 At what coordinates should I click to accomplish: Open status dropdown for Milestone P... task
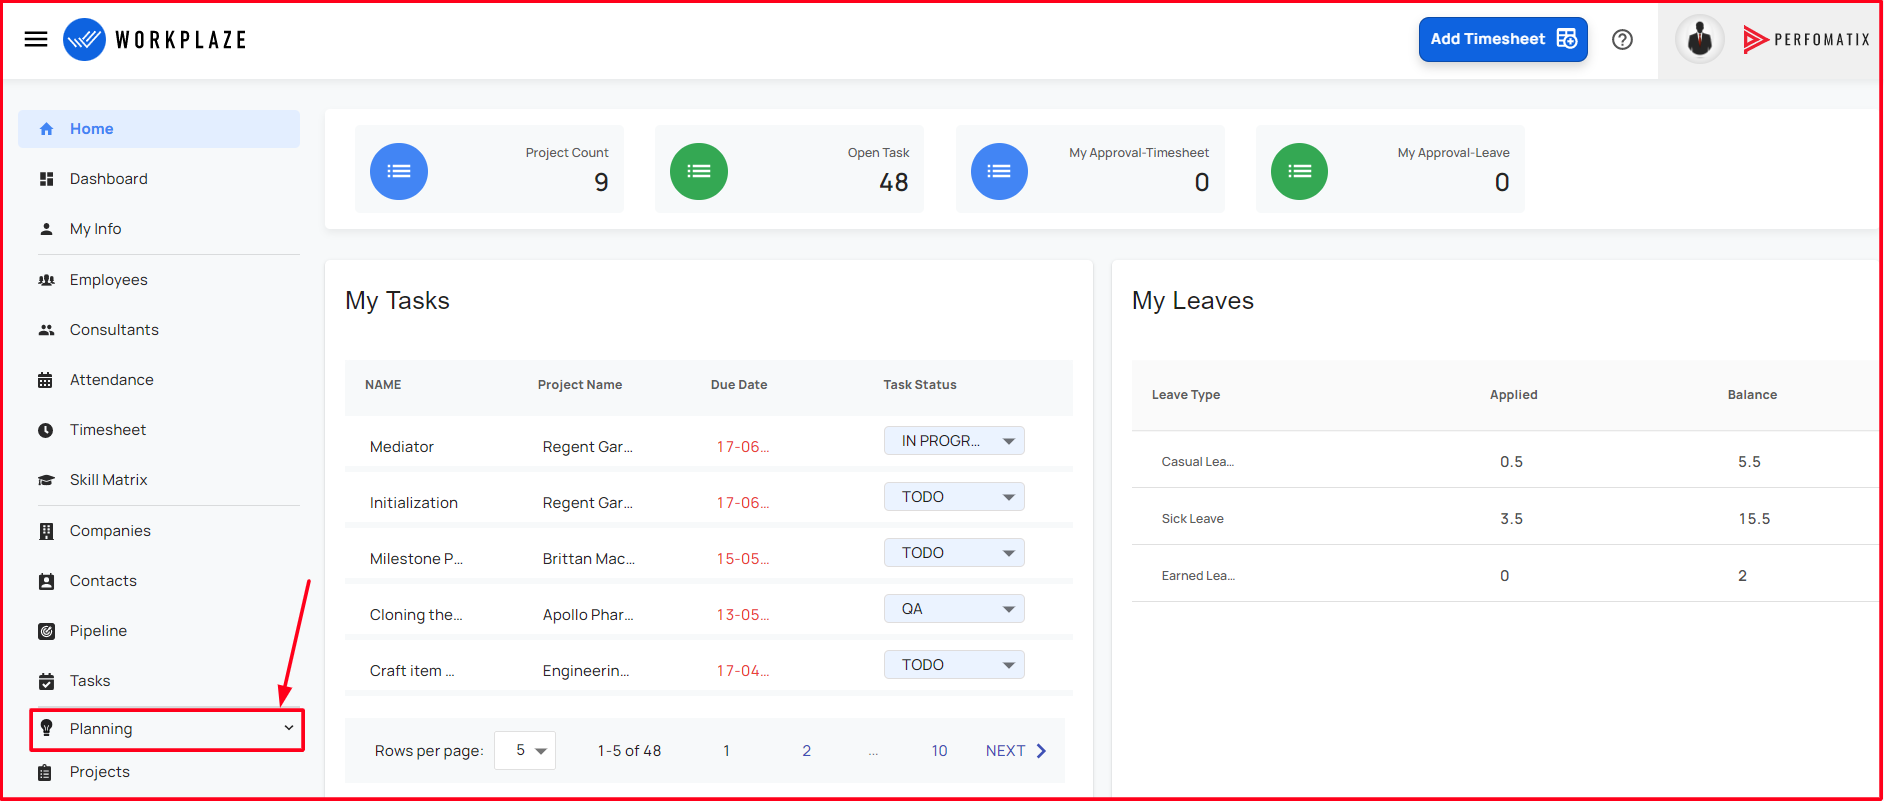point(954,553)
